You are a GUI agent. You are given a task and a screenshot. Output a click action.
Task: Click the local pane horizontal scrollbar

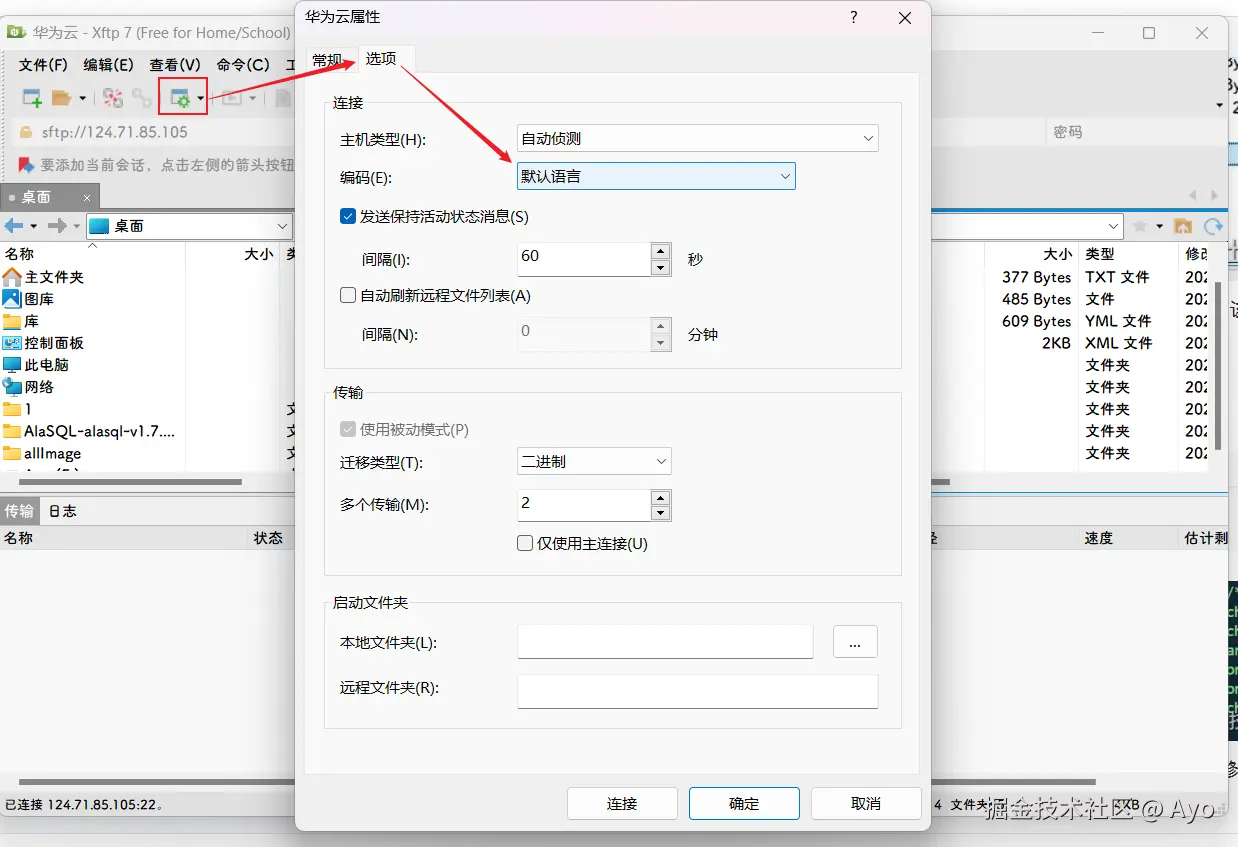(130, 482)
